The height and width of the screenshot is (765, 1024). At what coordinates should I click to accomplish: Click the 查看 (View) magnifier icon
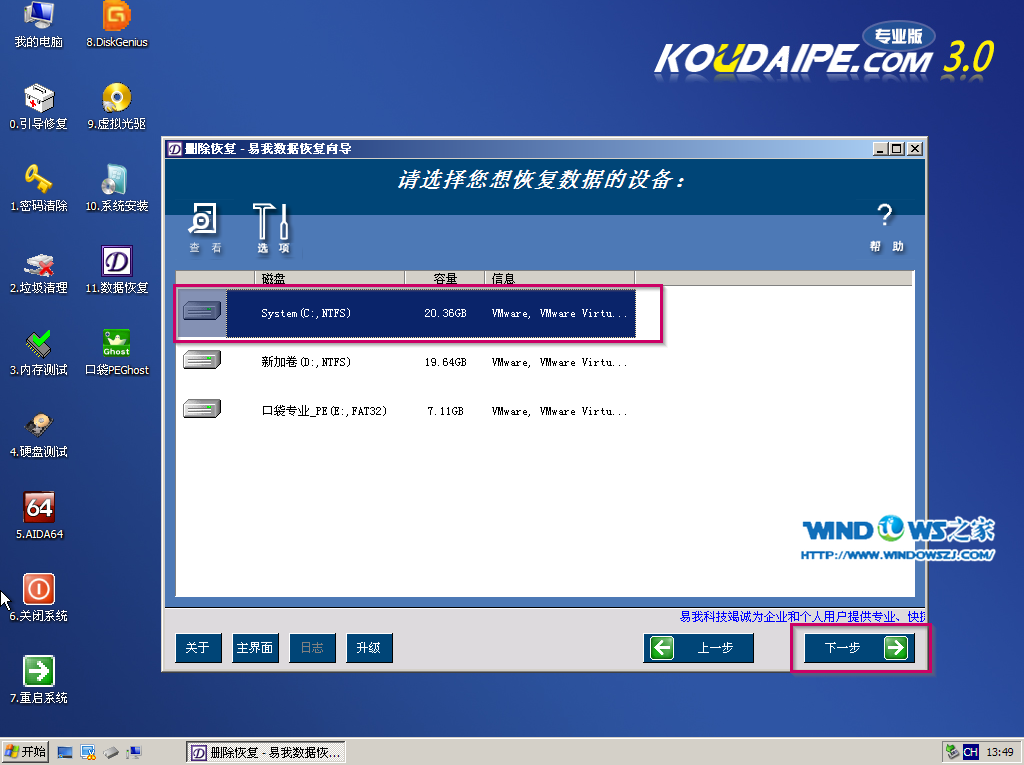[204, 221]
